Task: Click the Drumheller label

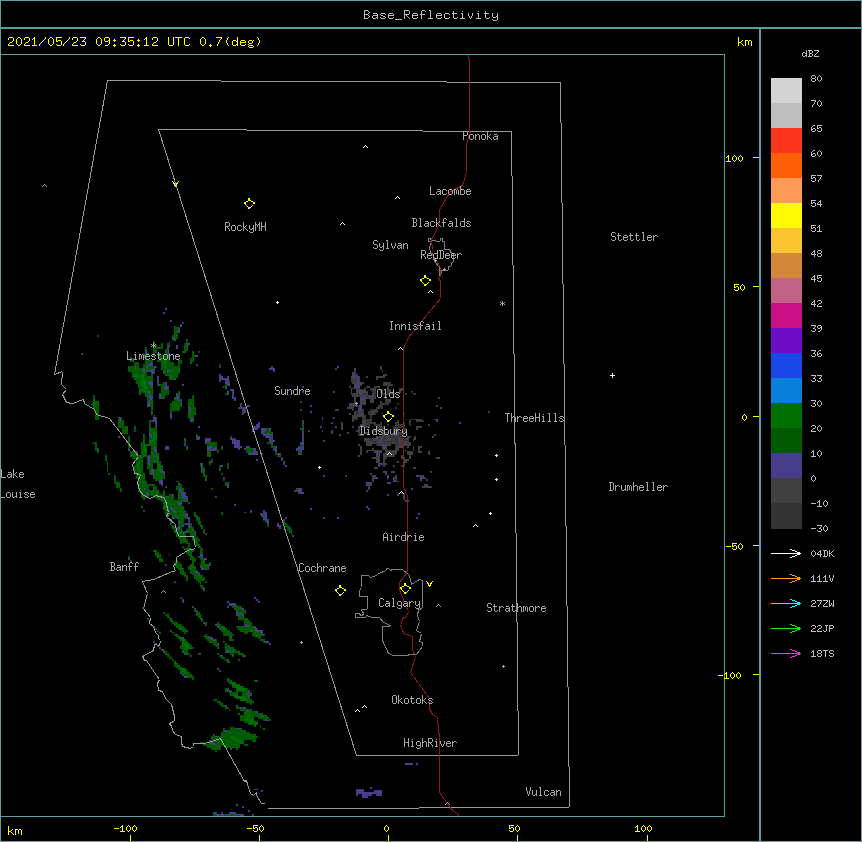Action: coord(638,487)
